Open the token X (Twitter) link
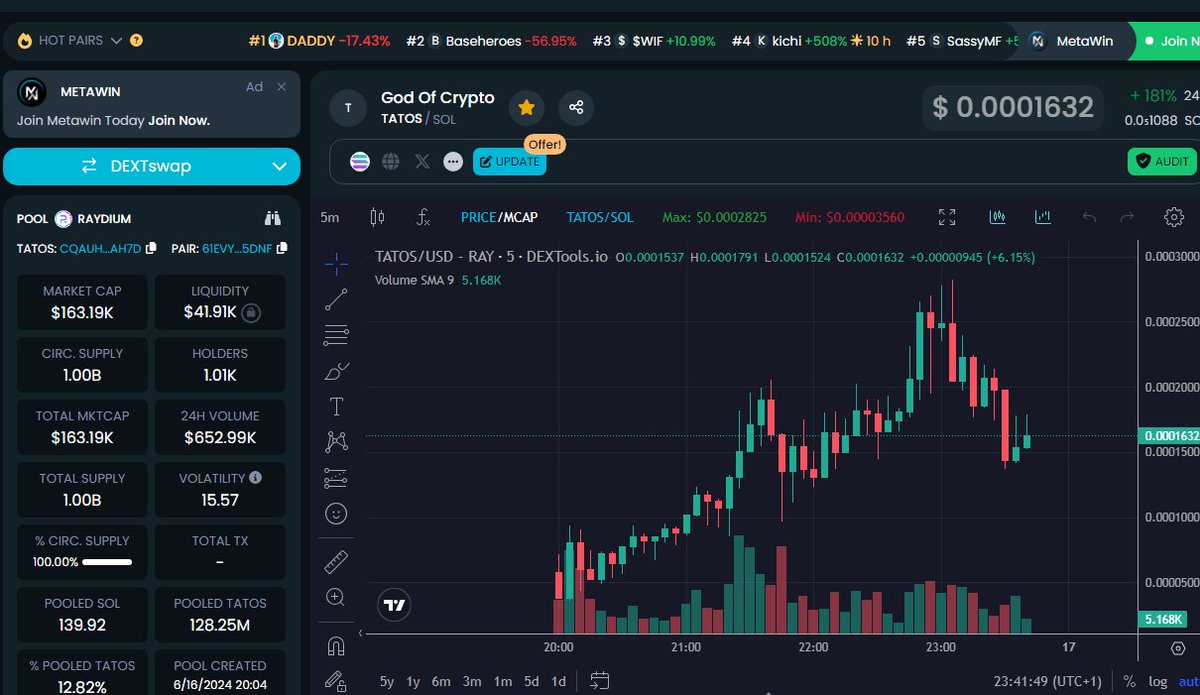Viewport: 1200px width, 695px height. point(422,161)
